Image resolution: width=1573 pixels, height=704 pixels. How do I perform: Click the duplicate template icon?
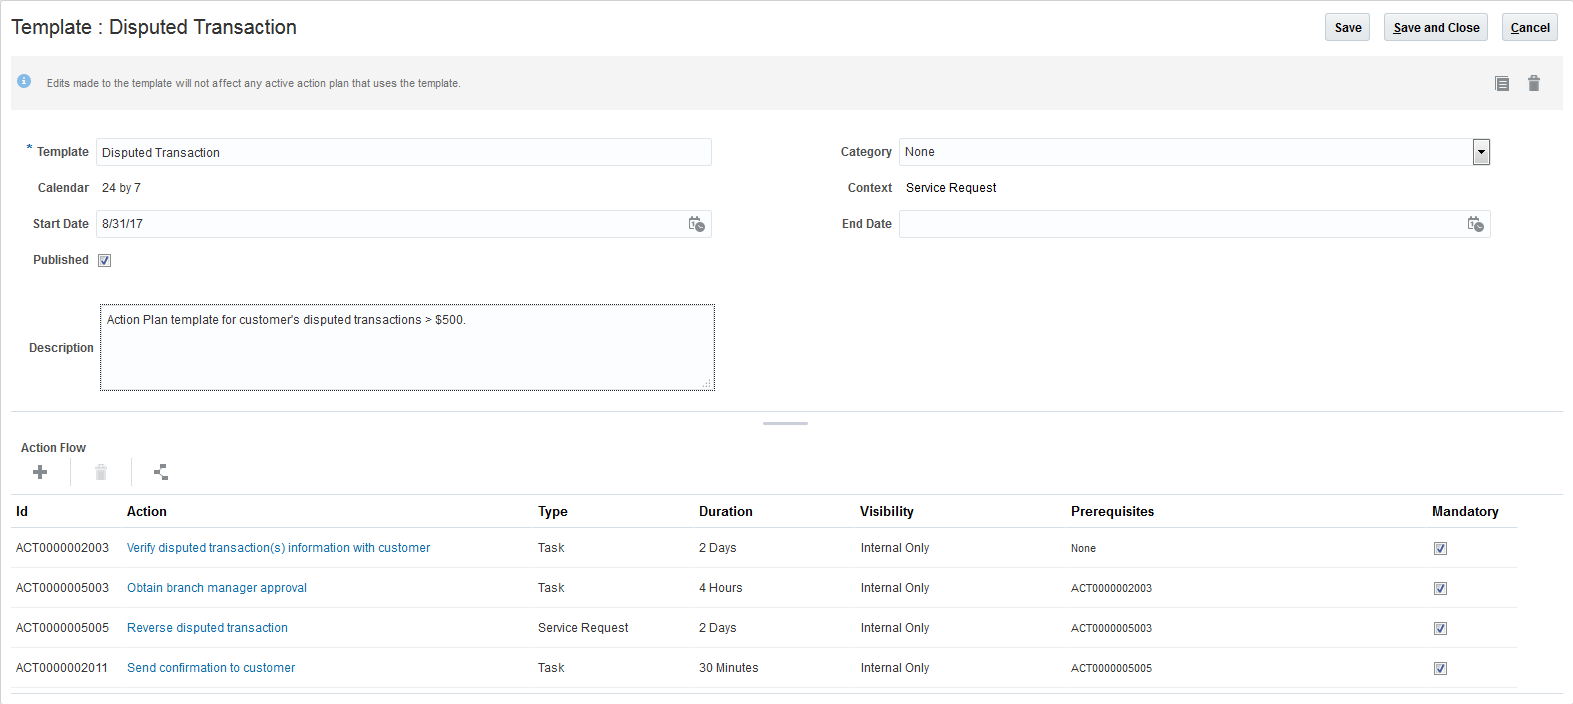tap(1501, 84)
